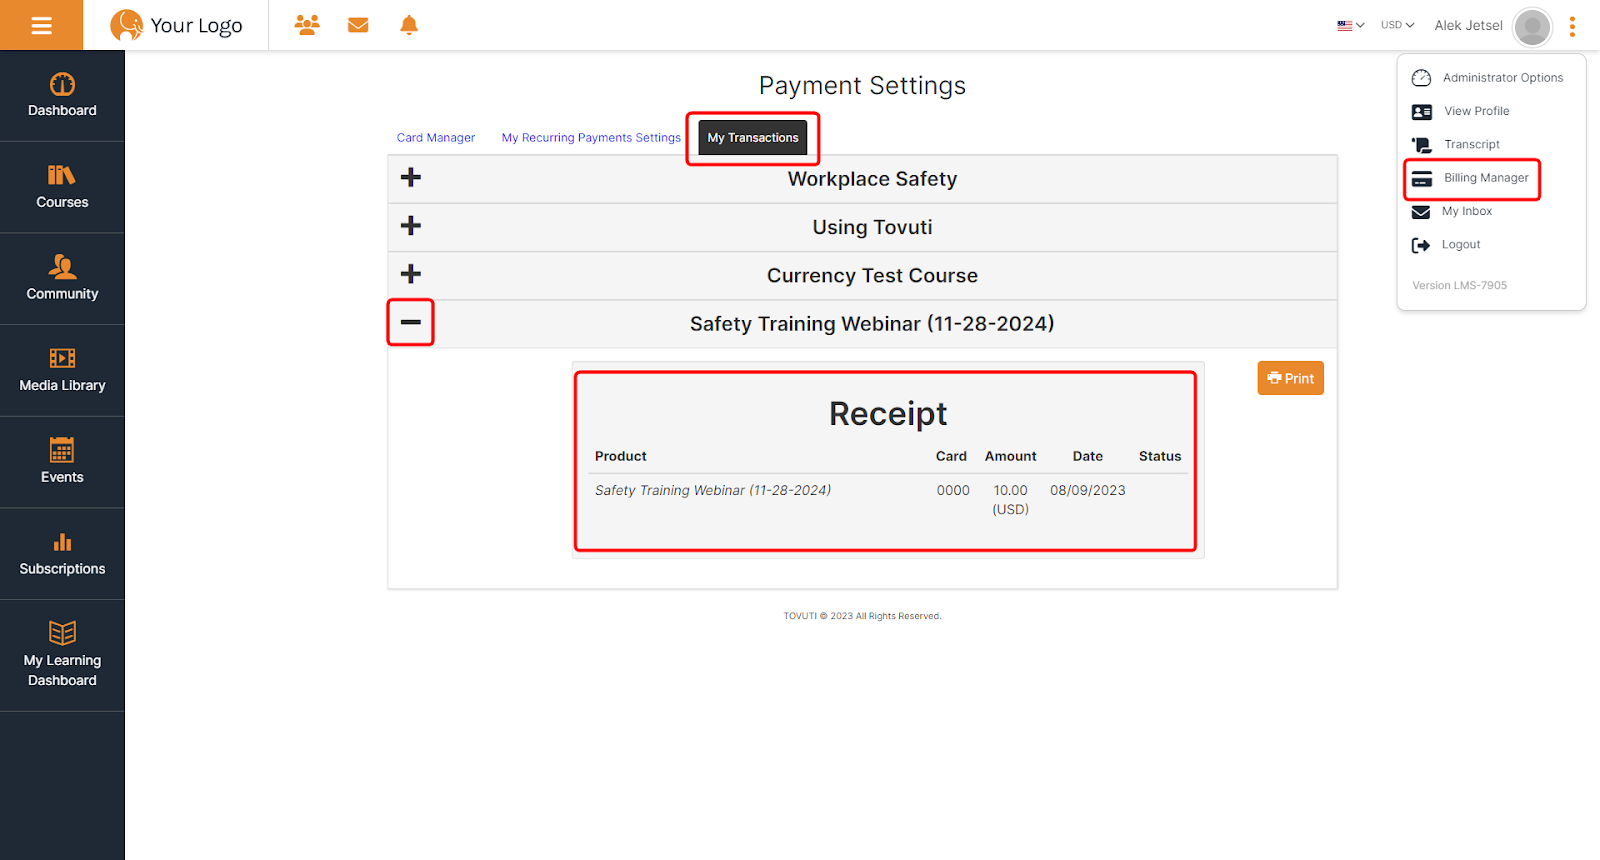Open the language flag dropdown
The height and width of the screenshot is (860, 1600).
[x=1351, y=25]
